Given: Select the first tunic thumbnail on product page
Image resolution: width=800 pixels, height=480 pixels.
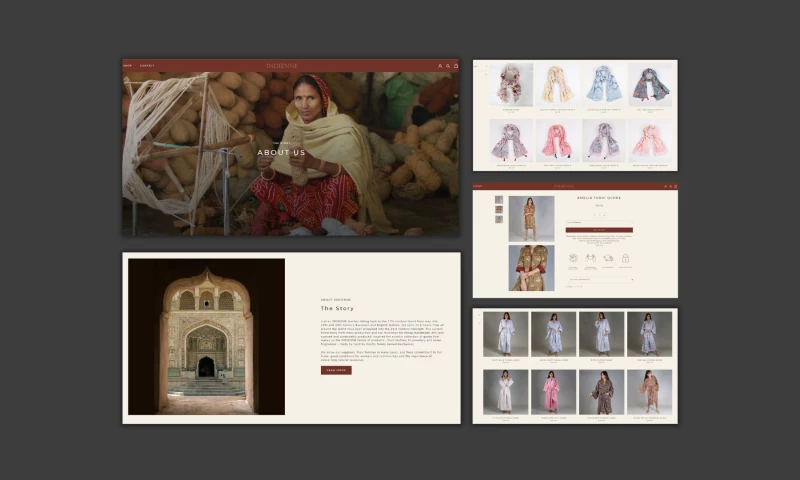Looking at the screenshot, I should pos(499,199).
